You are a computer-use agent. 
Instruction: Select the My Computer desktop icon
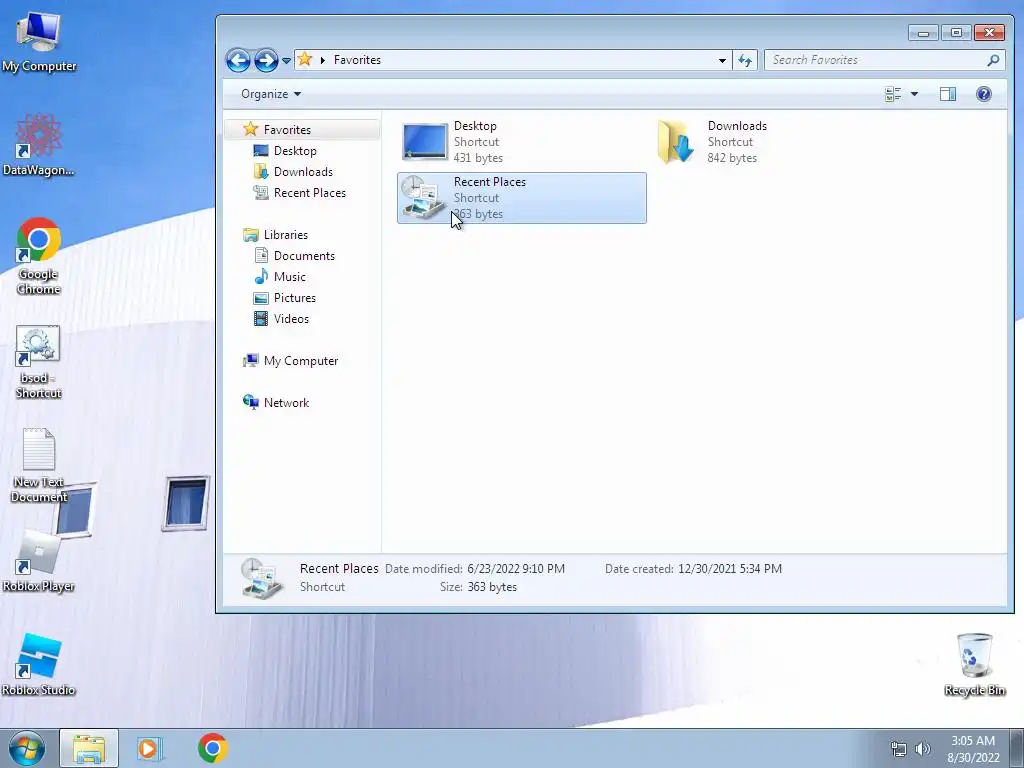click(x=39, y=41)
